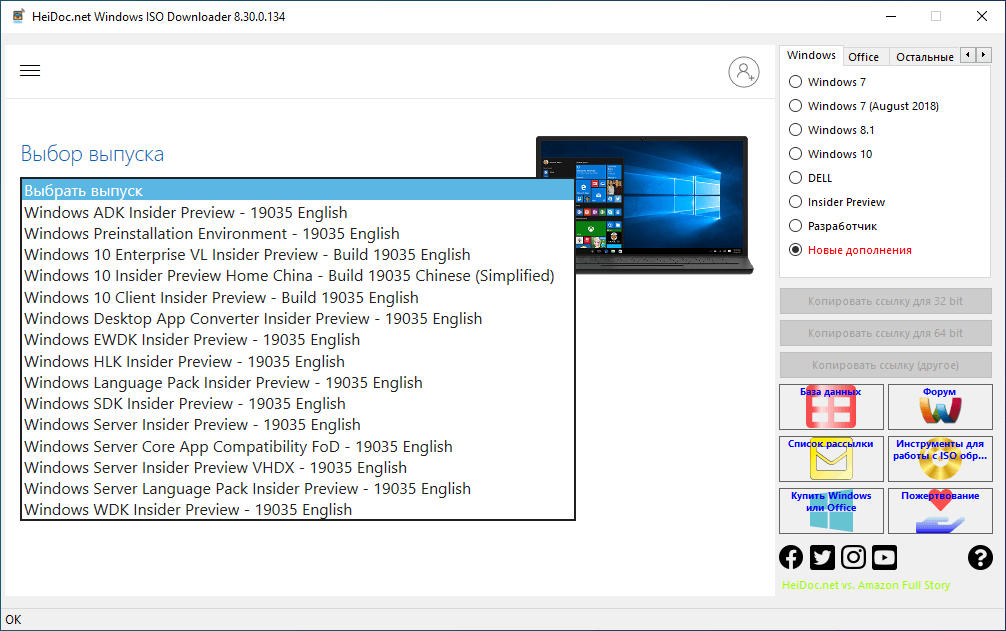Click the help question mark icon
The height and width of the screenshot is (631, 1006).
[980, 557]
